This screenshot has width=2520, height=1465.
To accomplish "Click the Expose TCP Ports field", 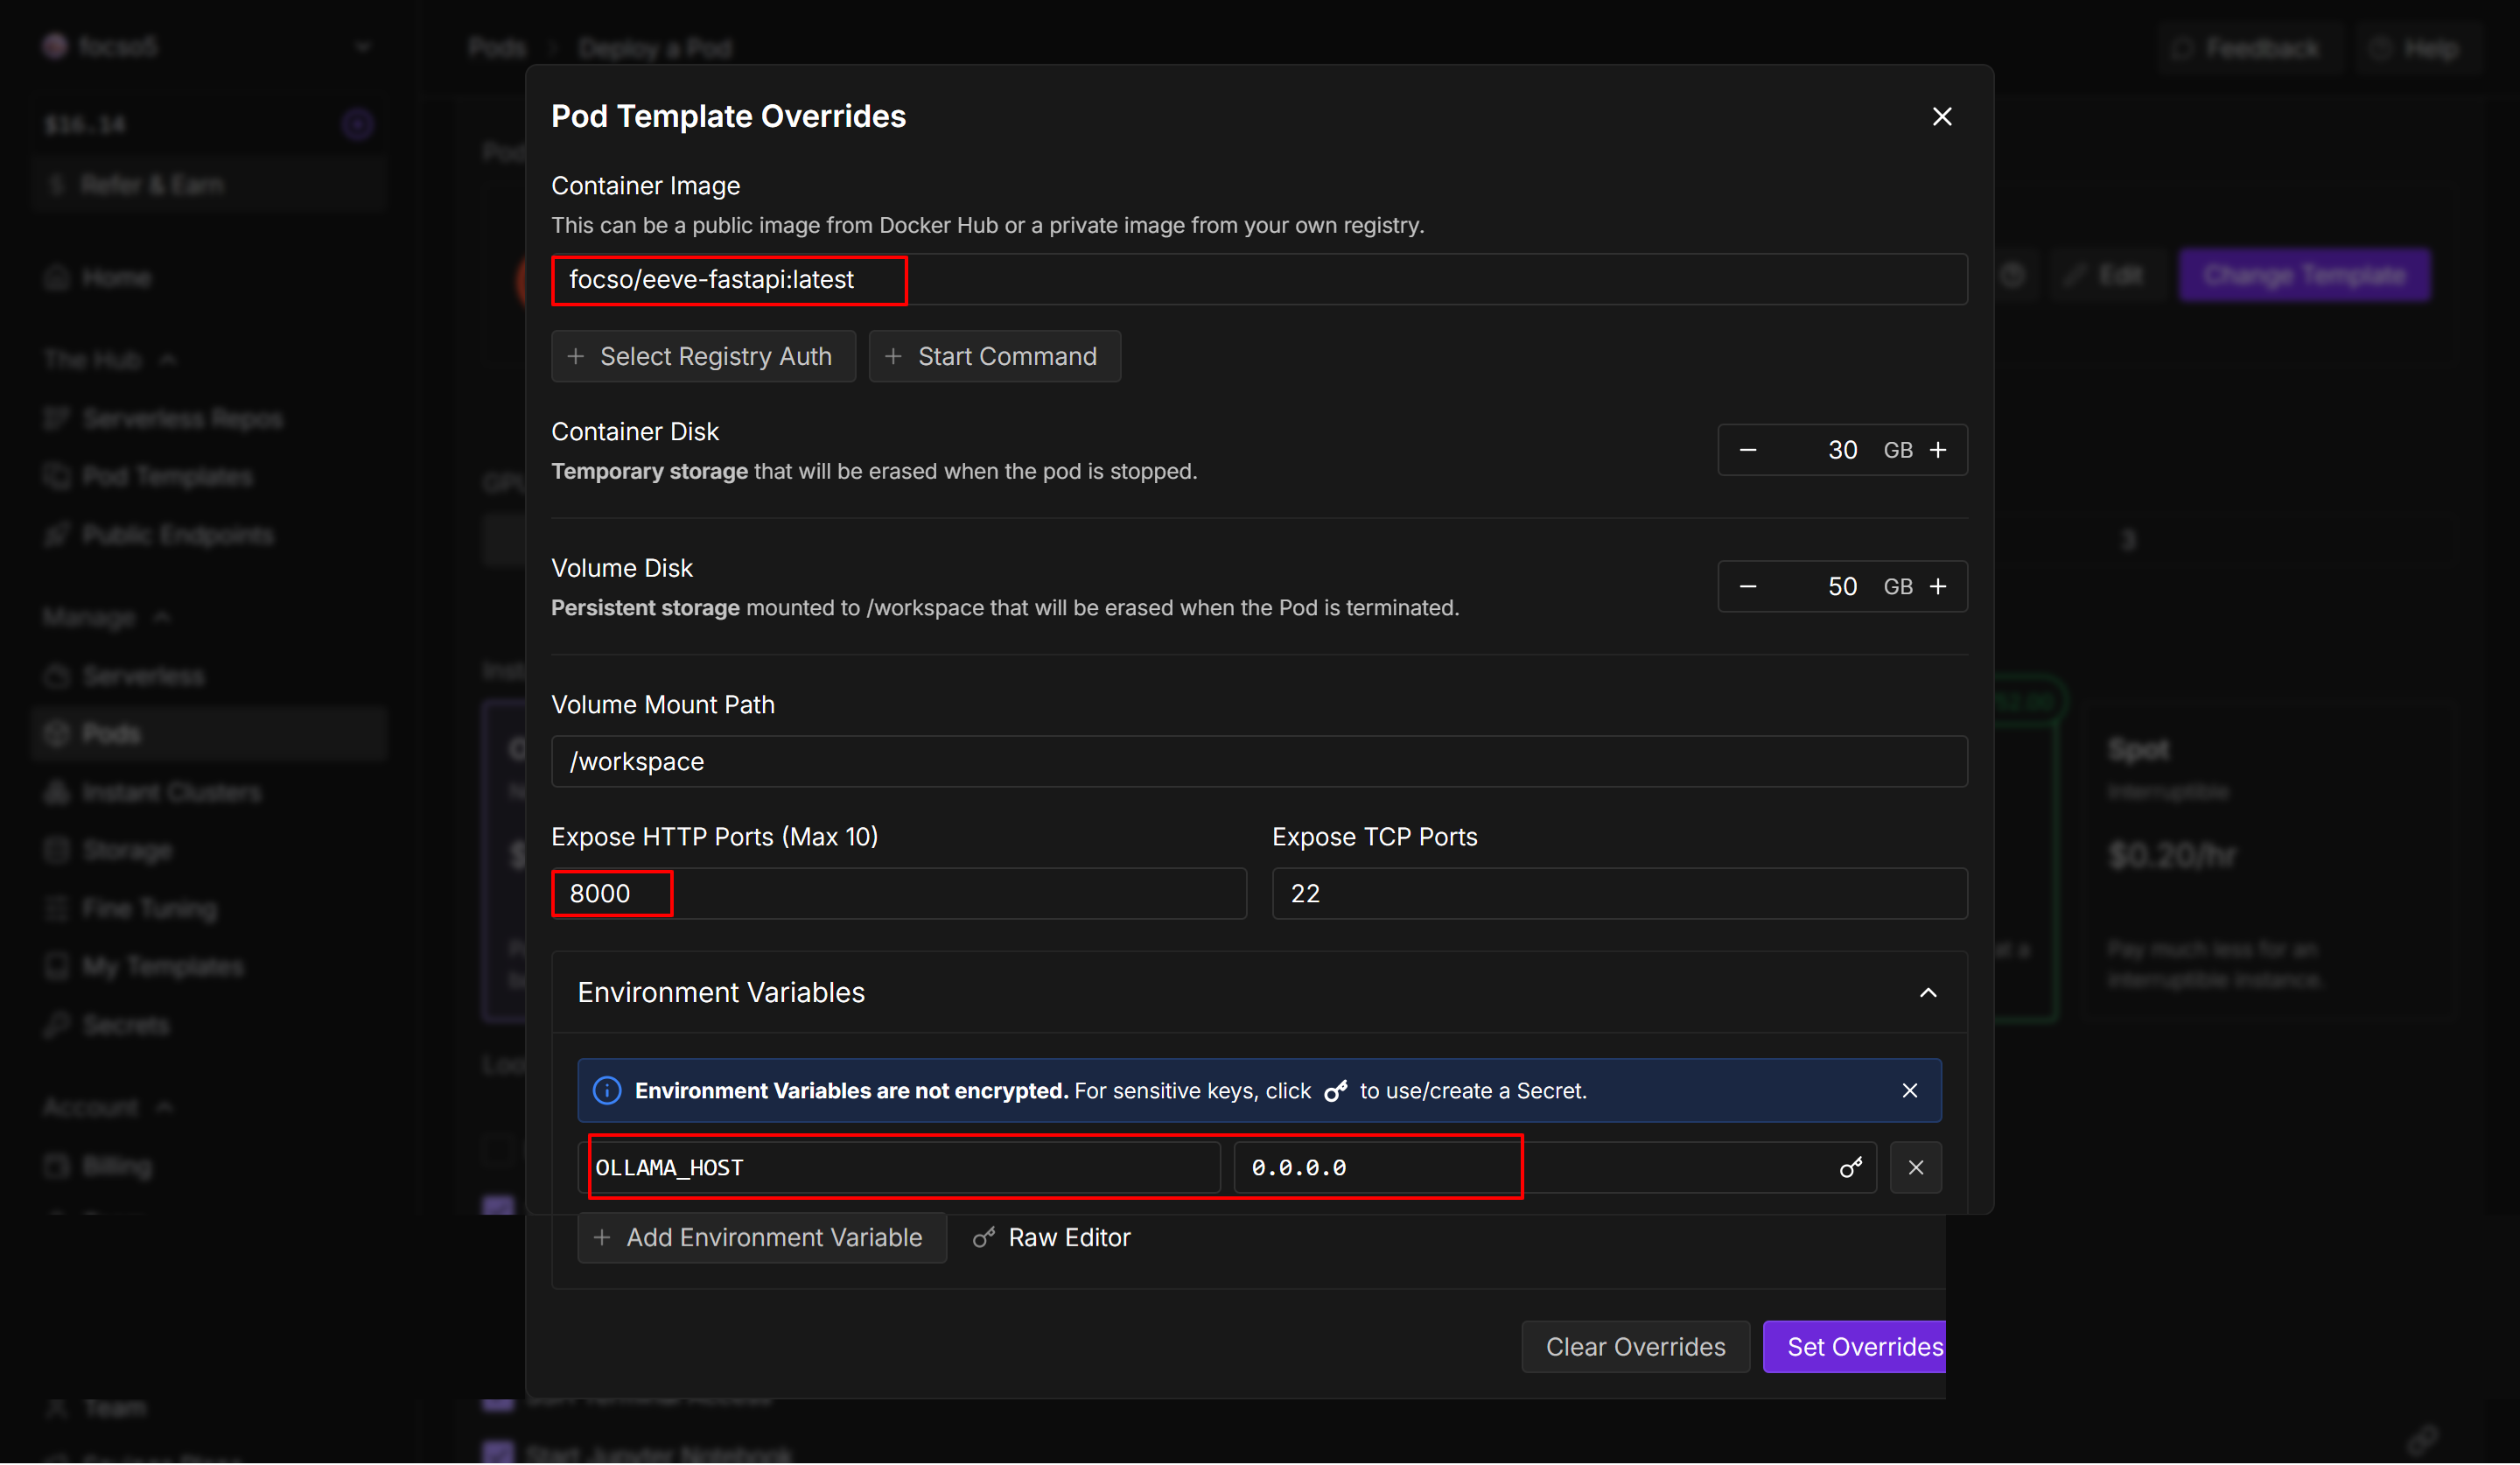I will coord(1618,894).
